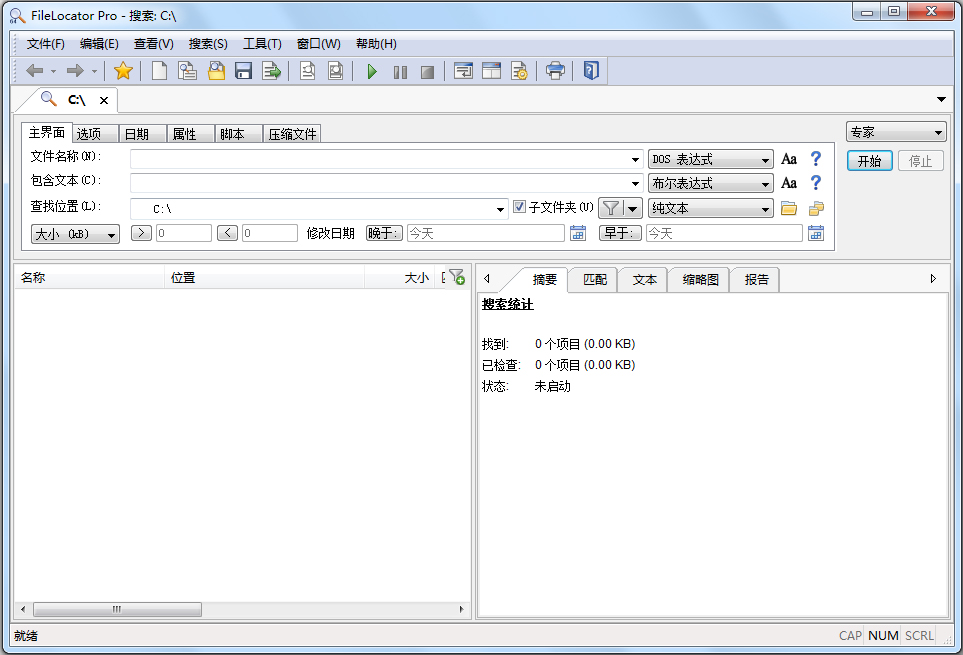Viewport: 963px width, 655px height.
Task: Expand the 包含文本 history dropdown
Action: tap(635, 184)
